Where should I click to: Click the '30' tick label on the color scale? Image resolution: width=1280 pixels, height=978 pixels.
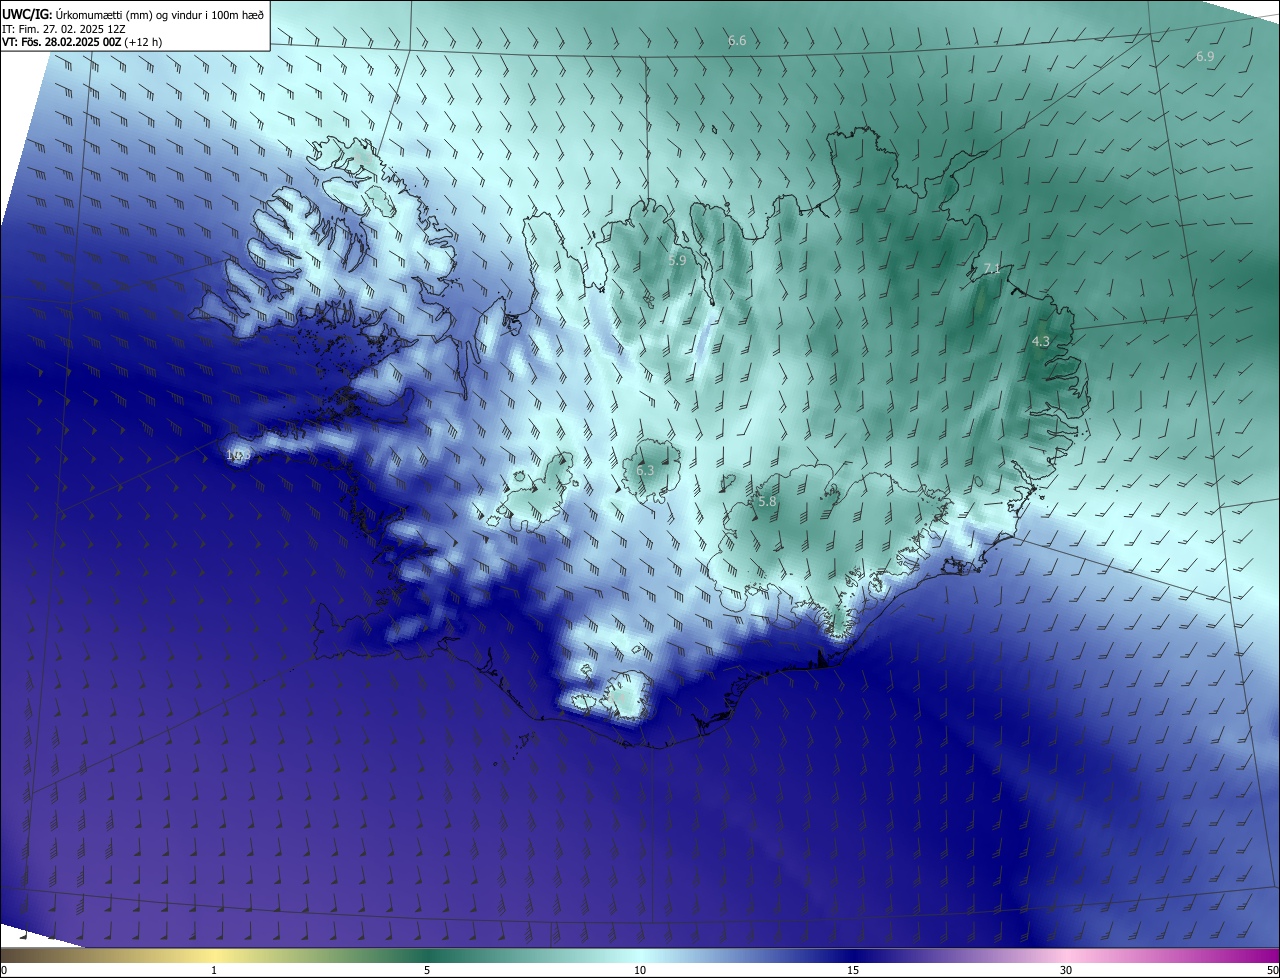pyautogui.click(x=1066, y=970)
